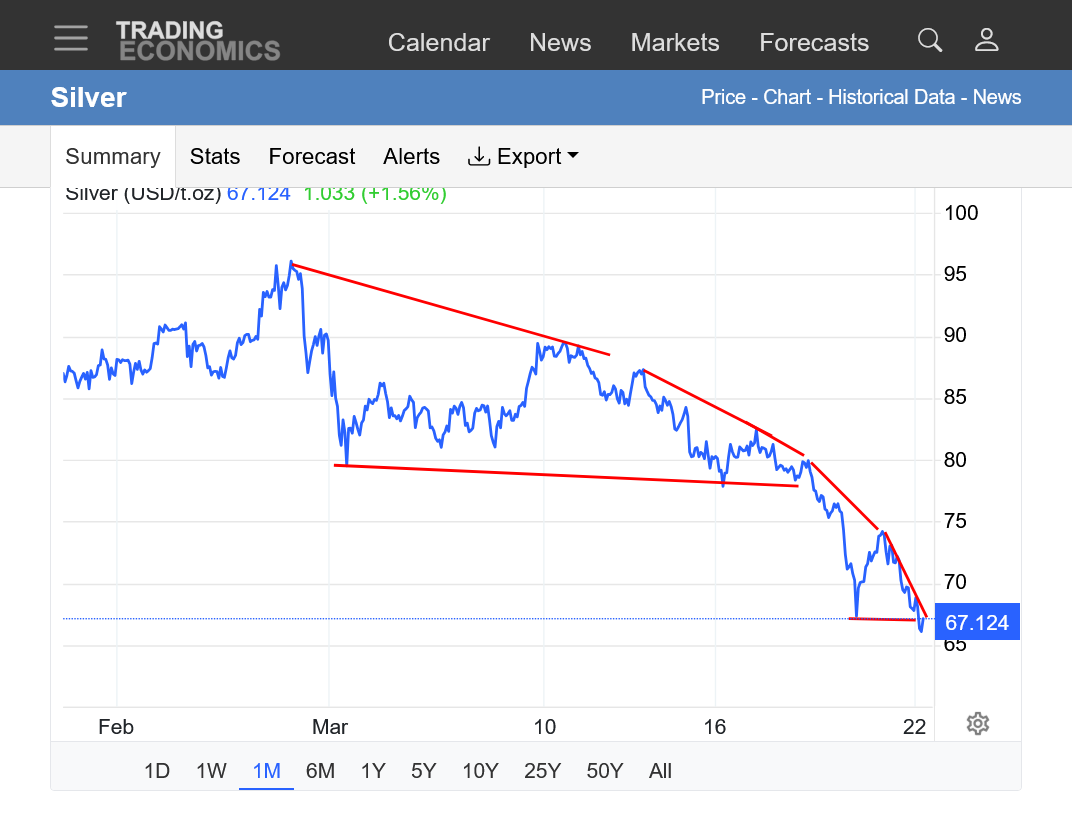Open the Markets menu item

pos(675,43)
